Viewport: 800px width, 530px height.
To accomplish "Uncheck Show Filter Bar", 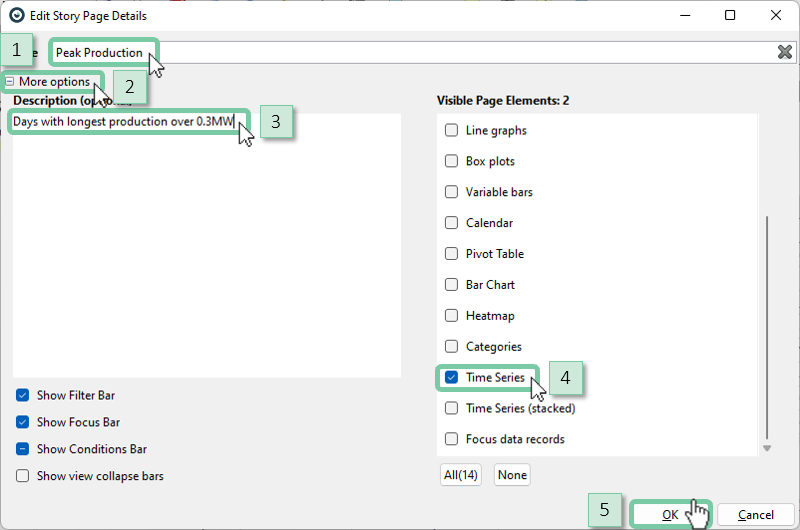I will (22, 395).
